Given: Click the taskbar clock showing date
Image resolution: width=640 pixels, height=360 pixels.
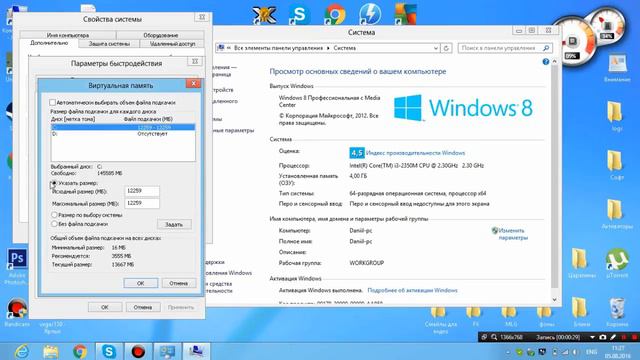Looking at the screenshot, I should (618, 352).
